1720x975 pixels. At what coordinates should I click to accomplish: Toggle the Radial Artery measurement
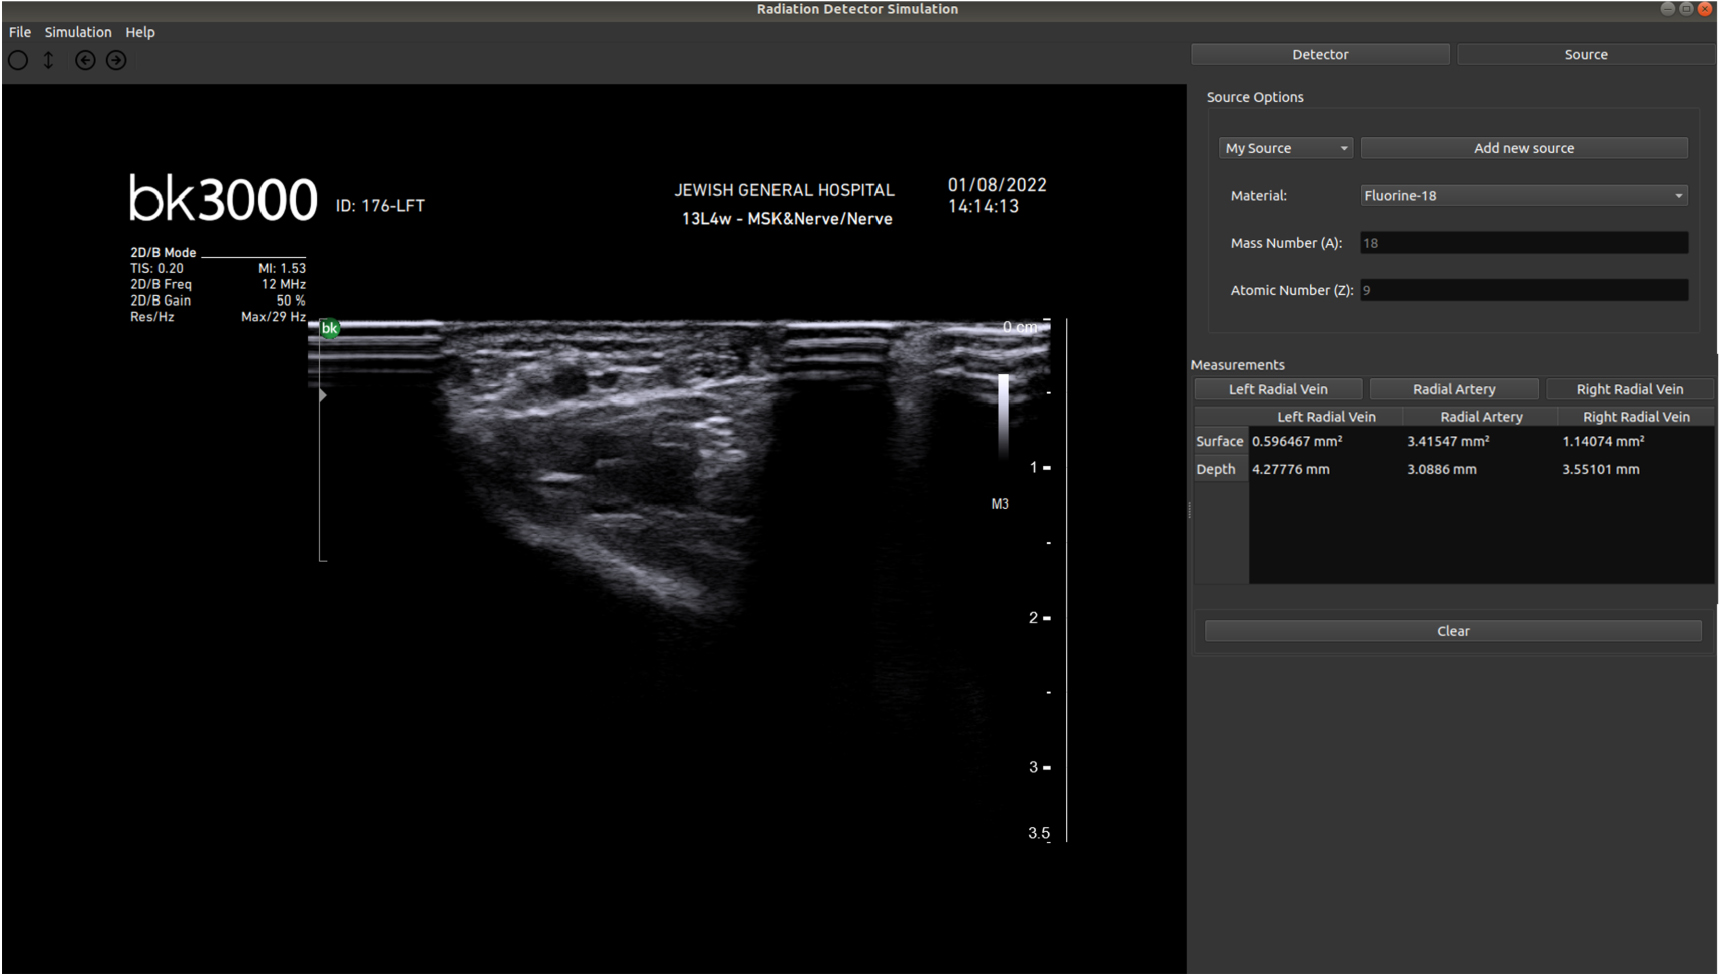1453,388
